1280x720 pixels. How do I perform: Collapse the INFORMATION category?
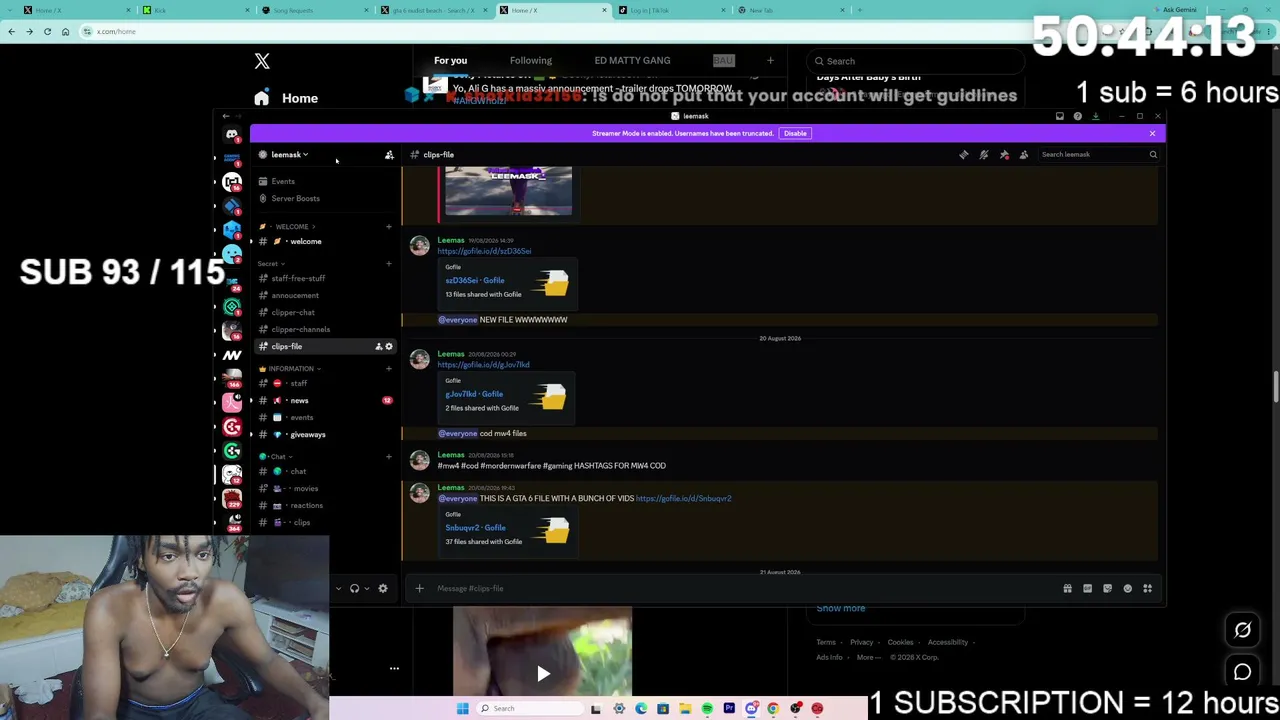(290, 369)
